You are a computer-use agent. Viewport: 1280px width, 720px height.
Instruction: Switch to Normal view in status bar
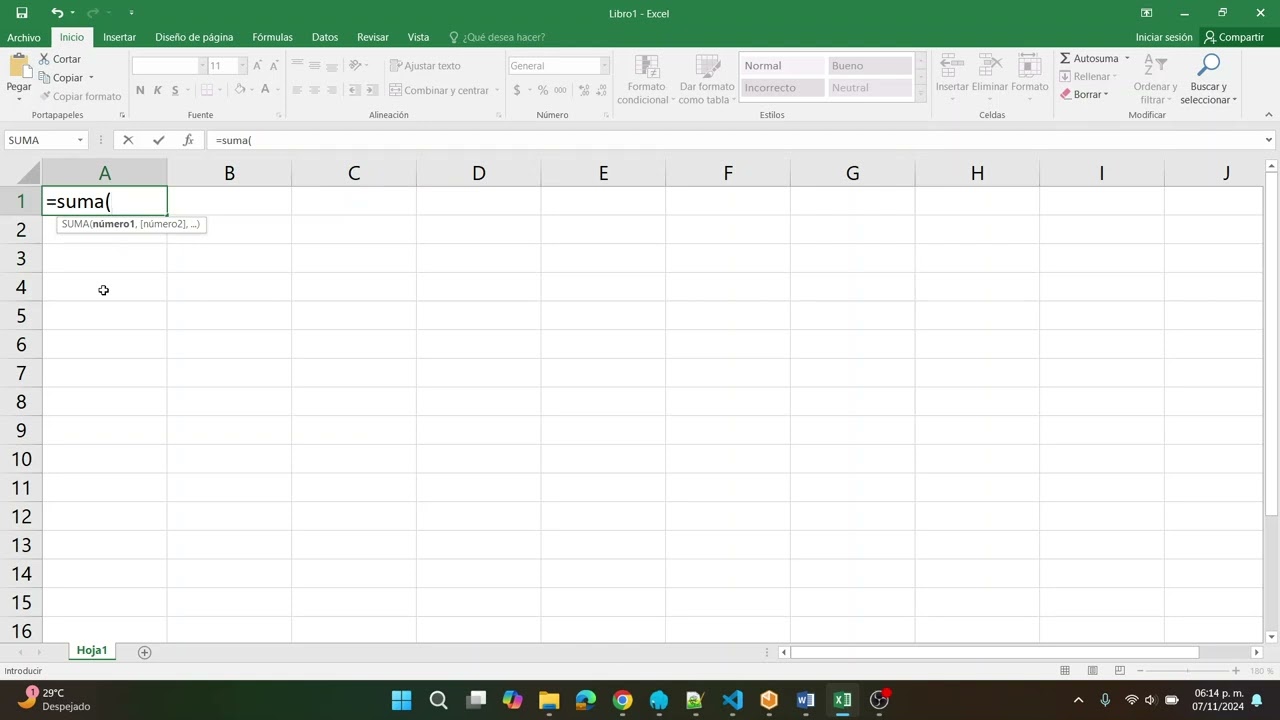[1065, 671]
